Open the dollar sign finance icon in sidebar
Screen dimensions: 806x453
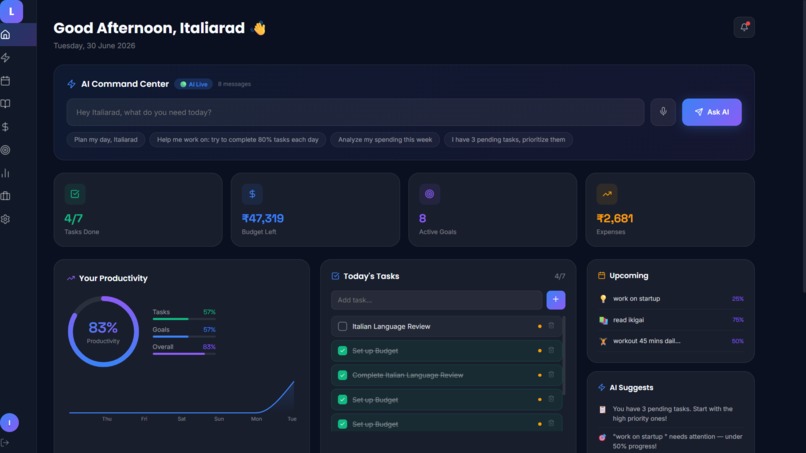tap(6, 127)
